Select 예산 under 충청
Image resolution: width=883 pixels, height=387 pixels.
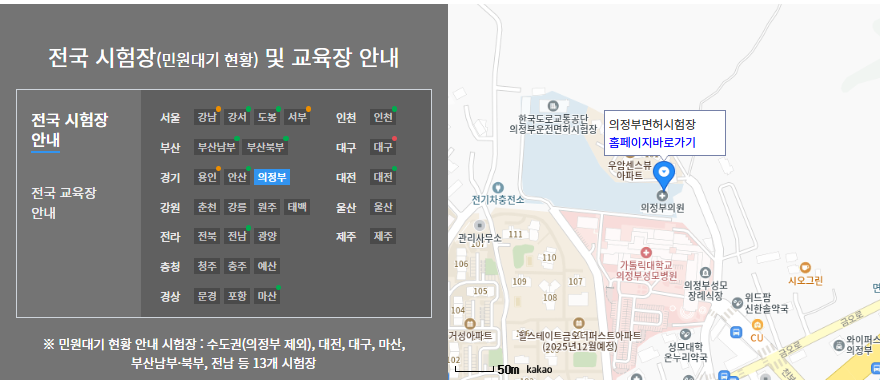tap(267, 266)
